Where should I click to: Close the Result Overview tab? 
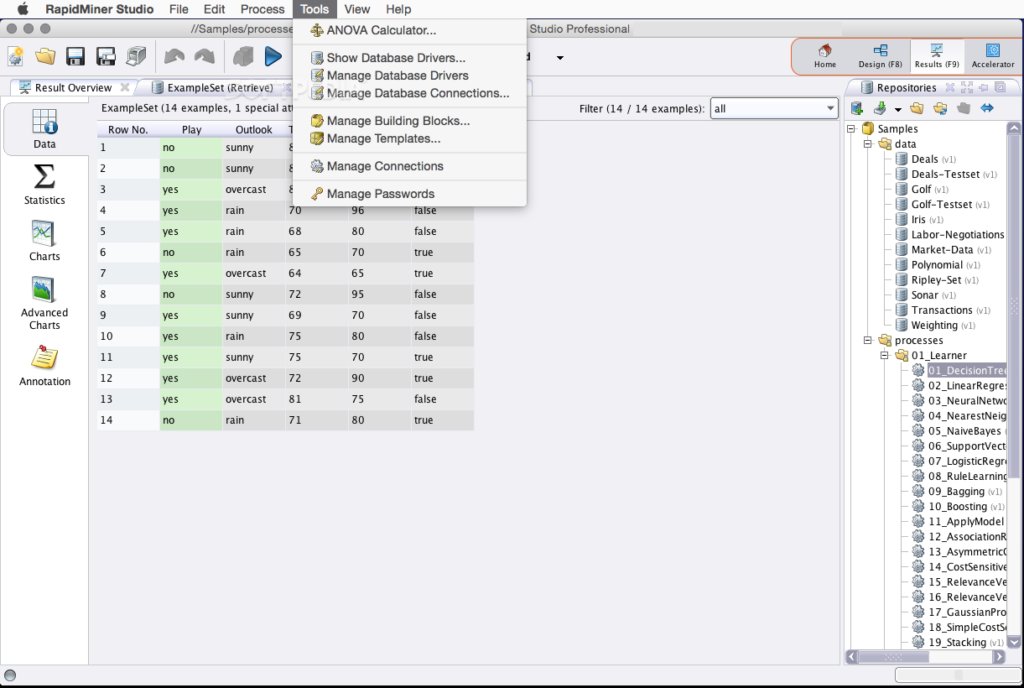pos(124,87)
